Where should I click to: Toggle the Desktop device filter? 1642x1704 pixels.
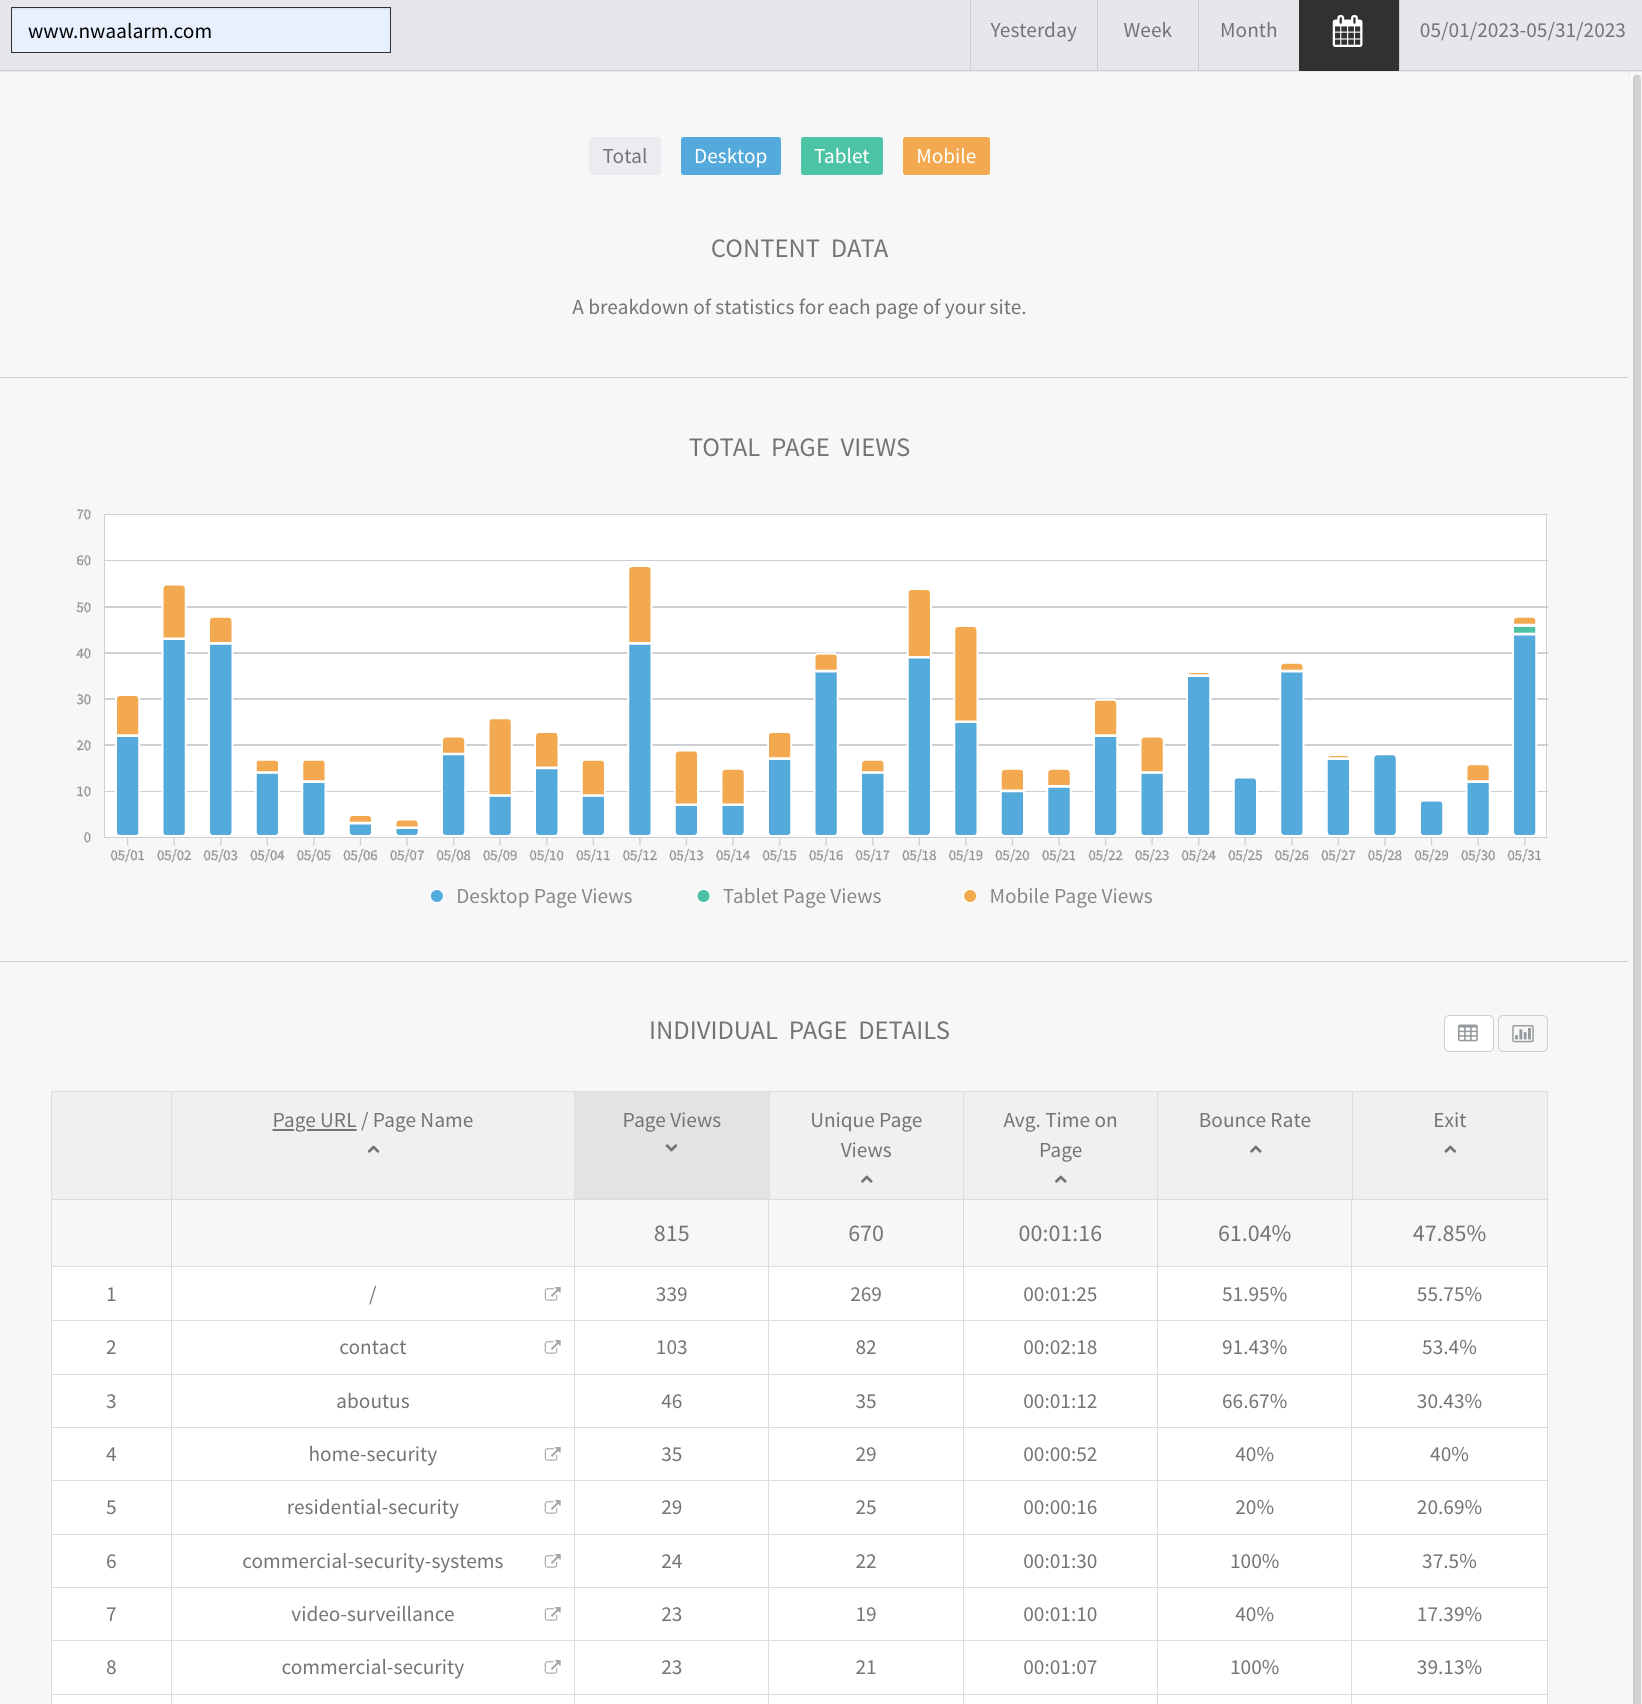click(x=730, y=156)
